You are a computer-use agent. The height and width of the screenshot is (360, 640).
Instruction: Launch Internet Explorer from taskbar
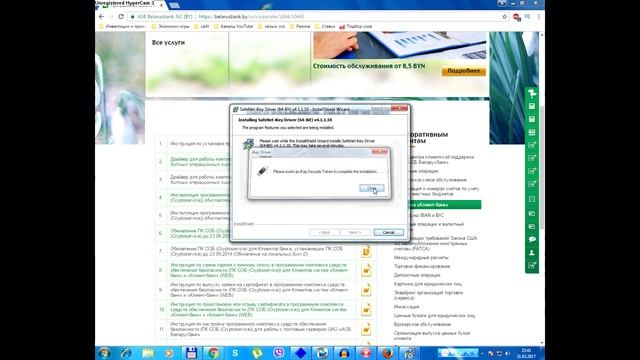pyautogui.click(x=126, y=353)
